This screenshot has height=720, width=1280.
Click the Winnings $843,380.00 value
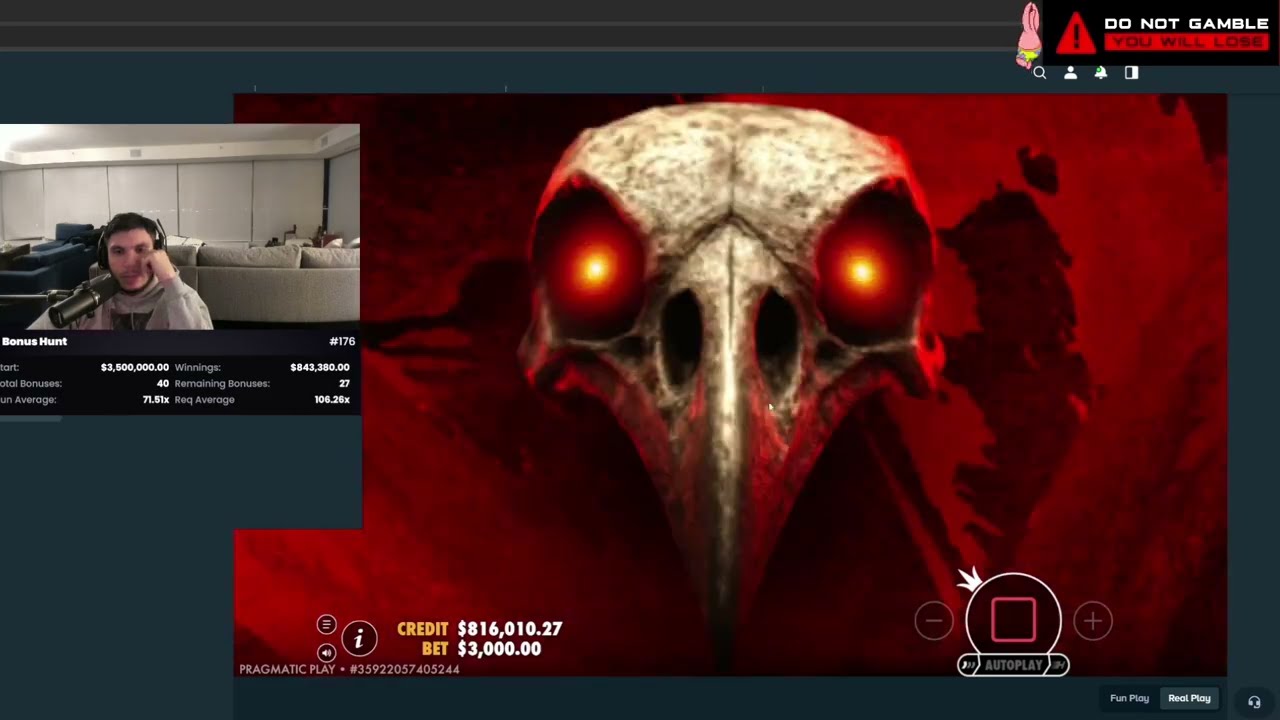(x=320, y=367)
